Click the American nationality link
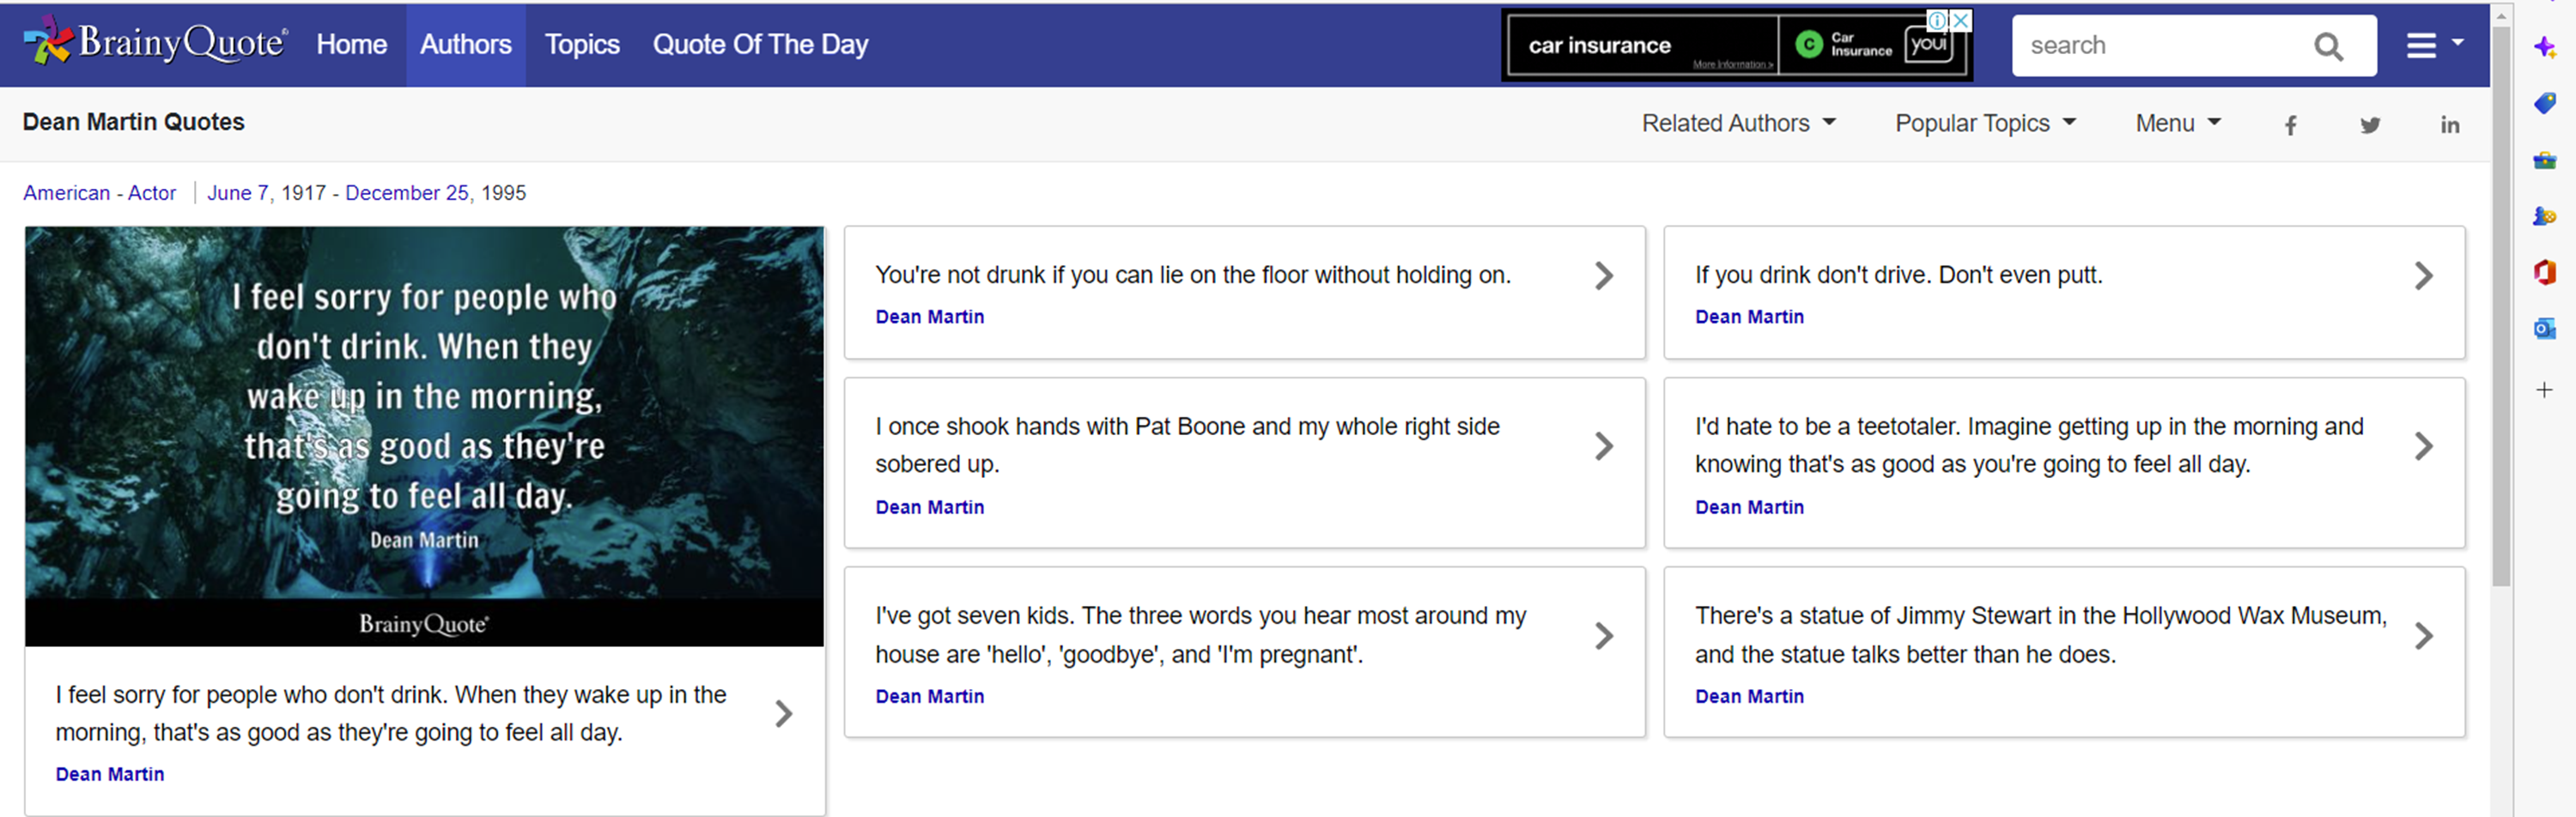Screen dimensions: 2576x817 click(x=67, y=193)
